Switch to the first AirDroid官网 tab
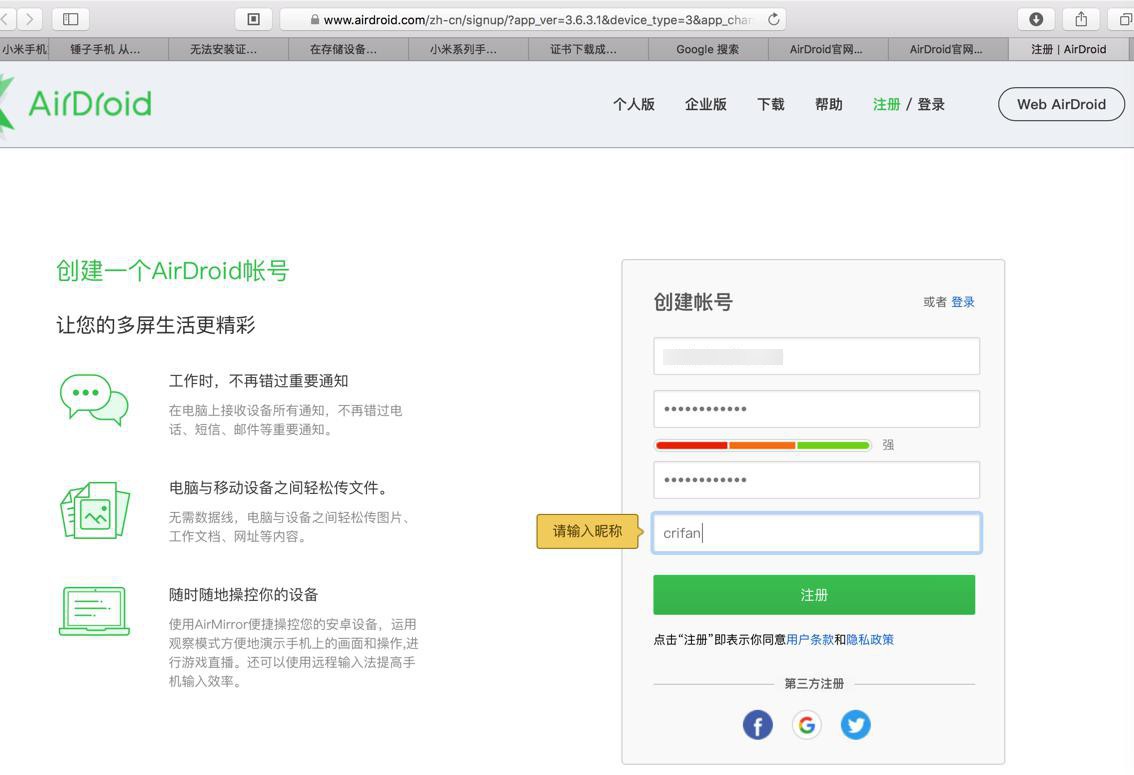Image resolution: width=1134 pixels, height=775 pixels. click(827, 49)
